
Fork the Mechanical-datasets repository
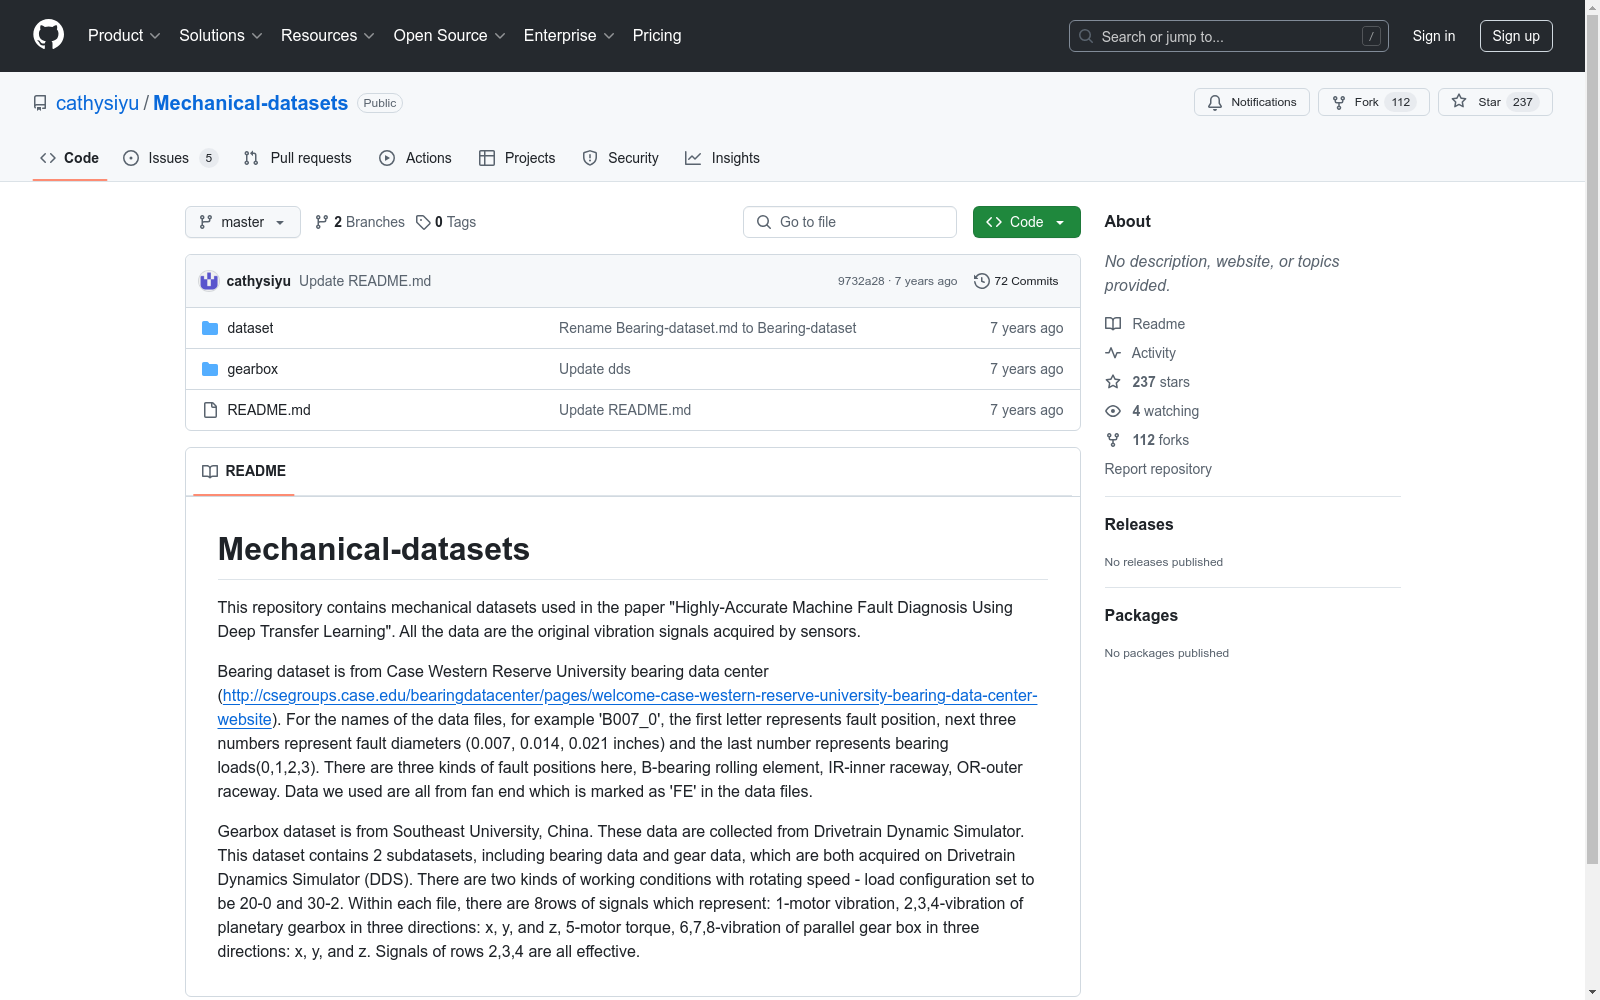(1357, 102)
